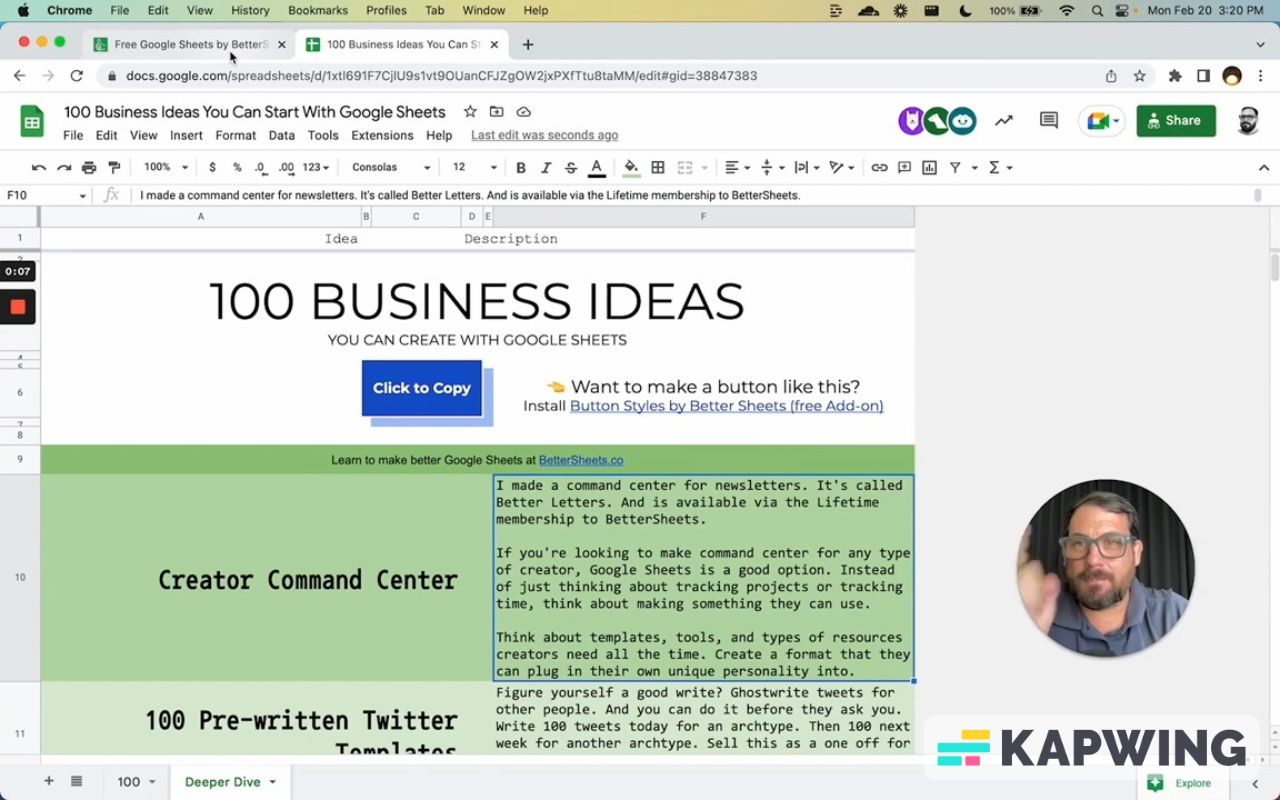
Task: Open the Borders tool
Action: click(x=658, y=168)
